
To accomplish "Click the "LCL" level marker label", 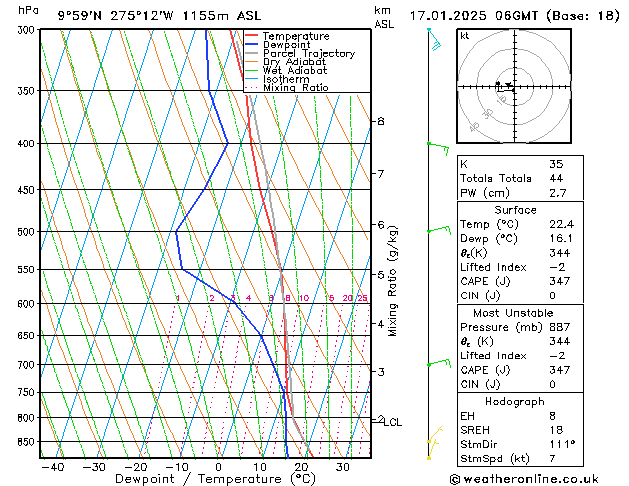I will point(393,422).
